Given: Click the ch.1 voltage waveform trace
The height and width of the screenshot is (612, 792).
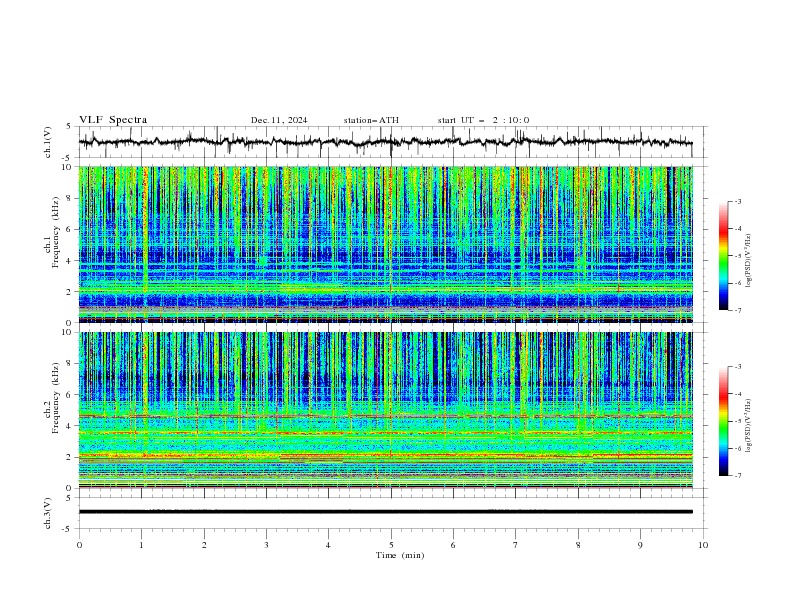Looking at the screenshot, I should 385,142.
